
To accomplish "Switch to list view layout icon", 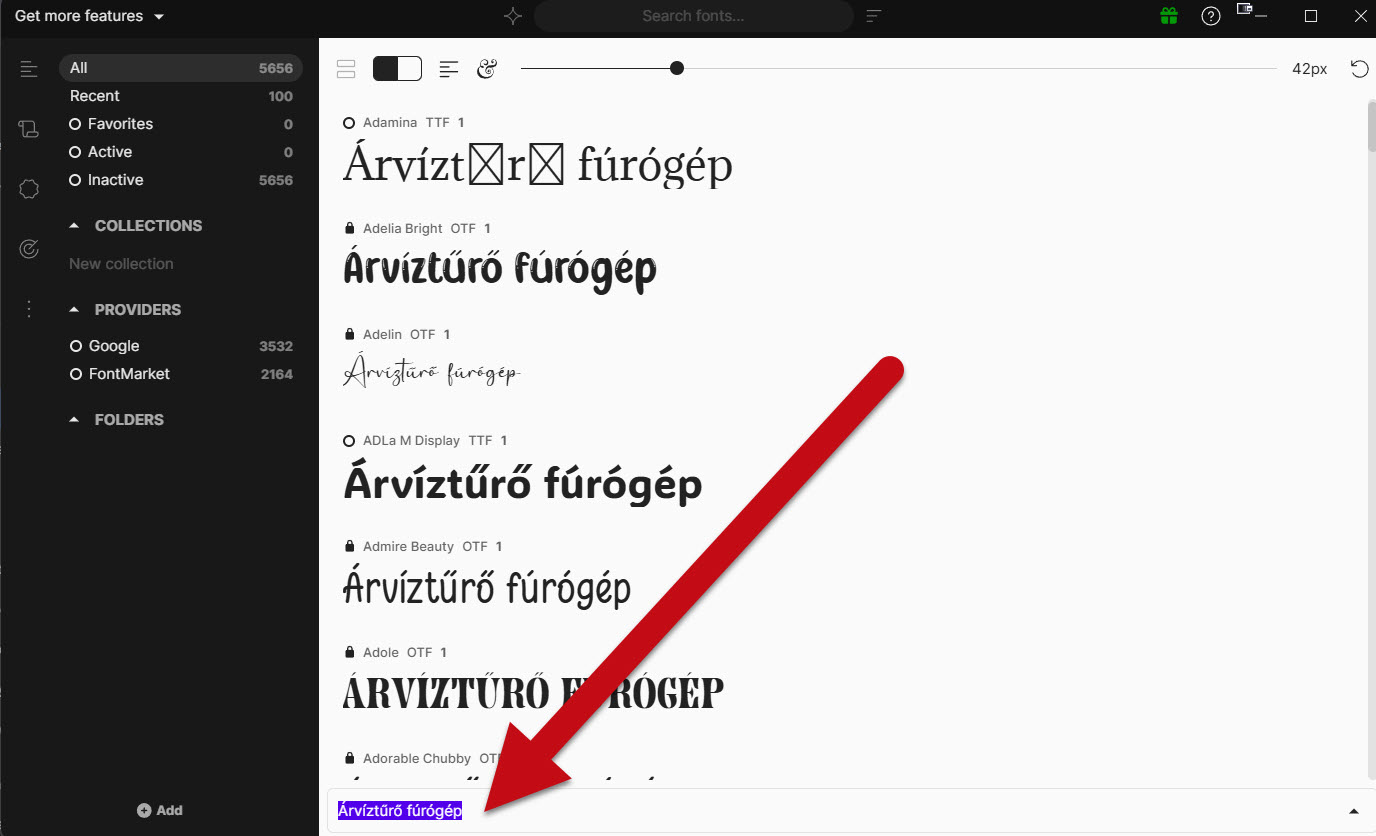I will [x=346, y=69].
